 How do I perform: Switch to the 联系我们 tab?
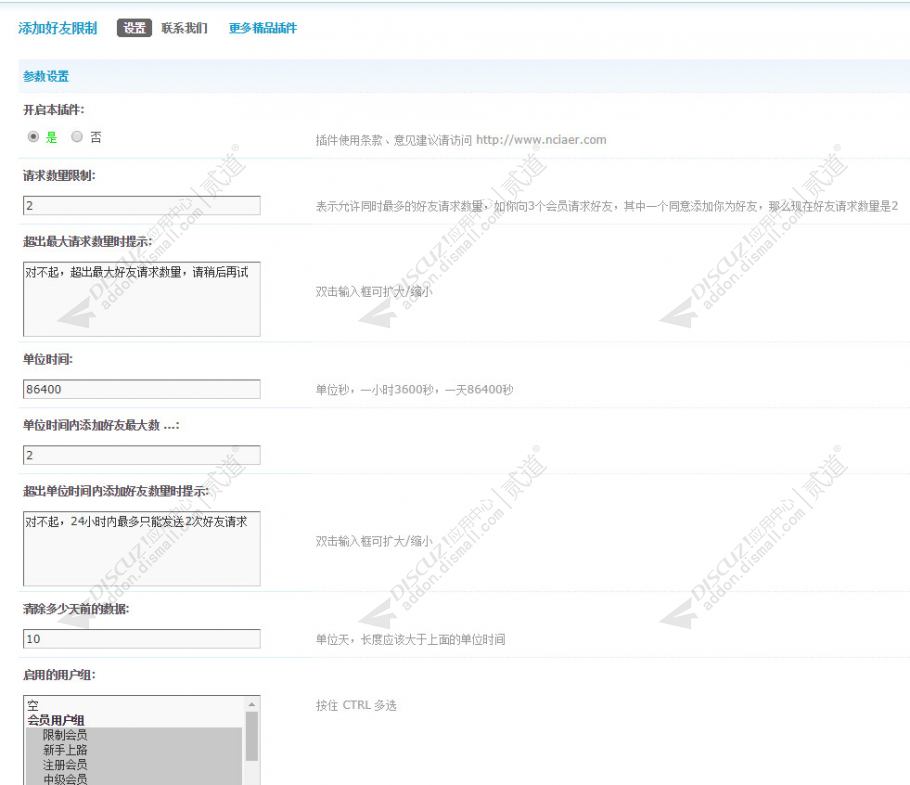click(184, 28)
